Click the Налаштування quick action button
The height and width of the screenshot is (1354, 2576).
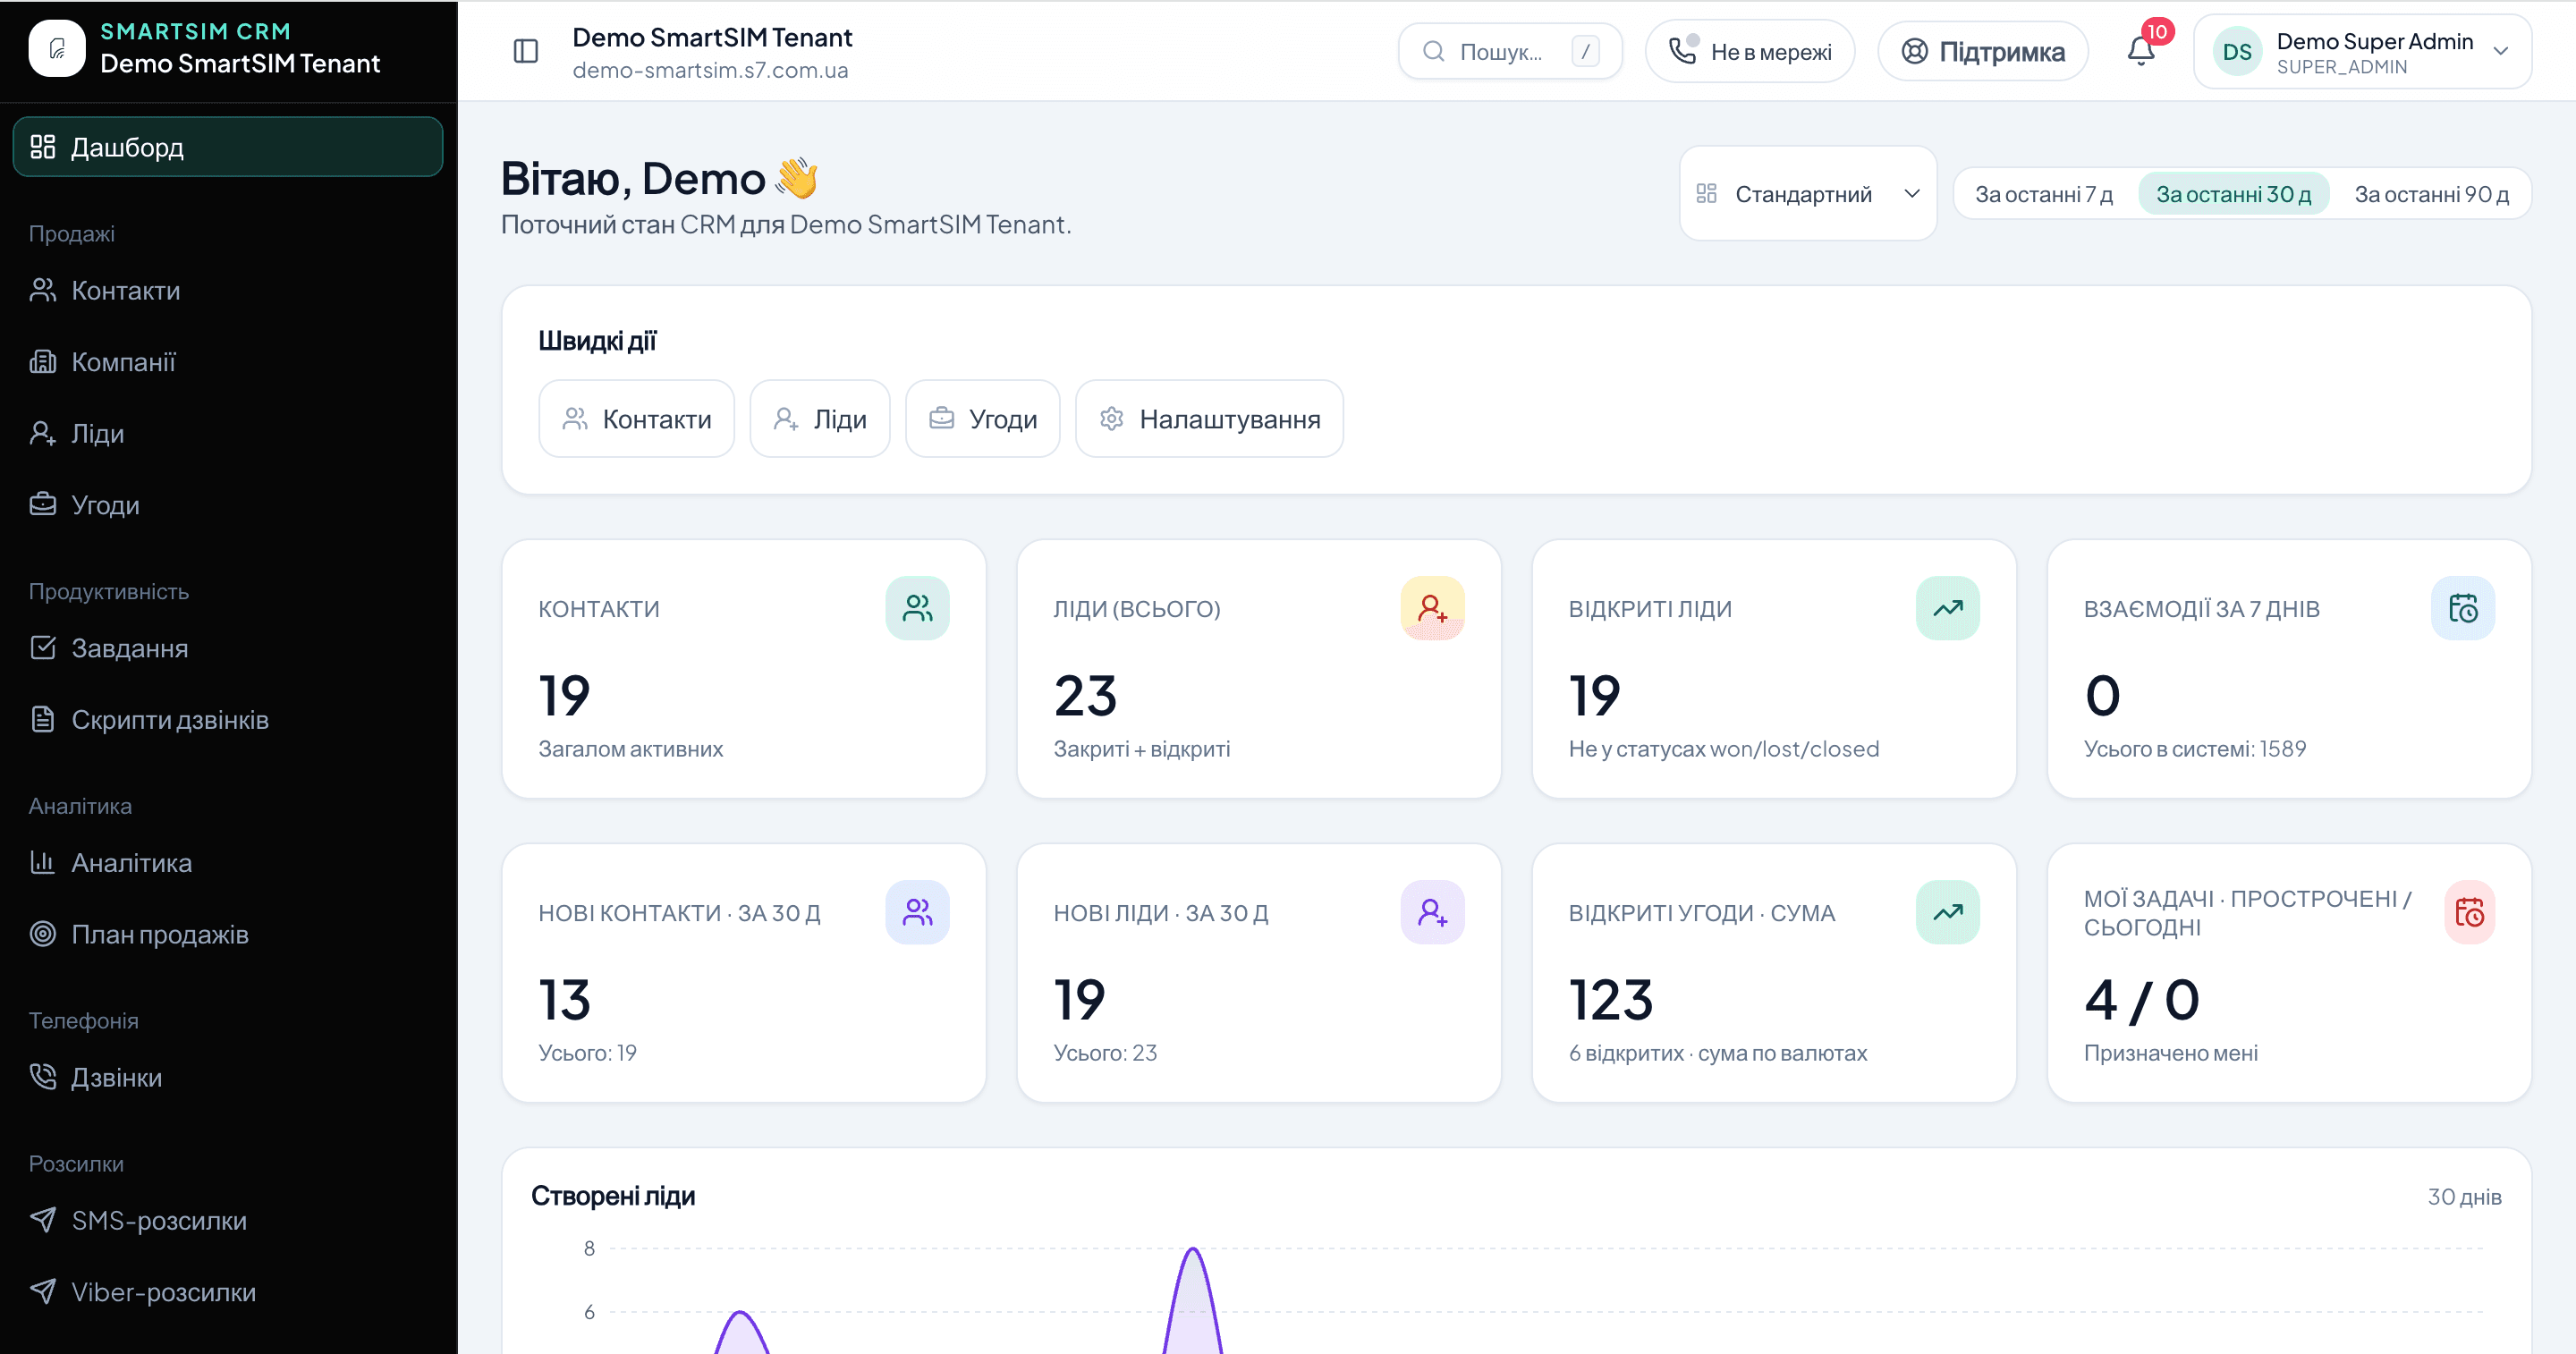(x=1209, y=419)
